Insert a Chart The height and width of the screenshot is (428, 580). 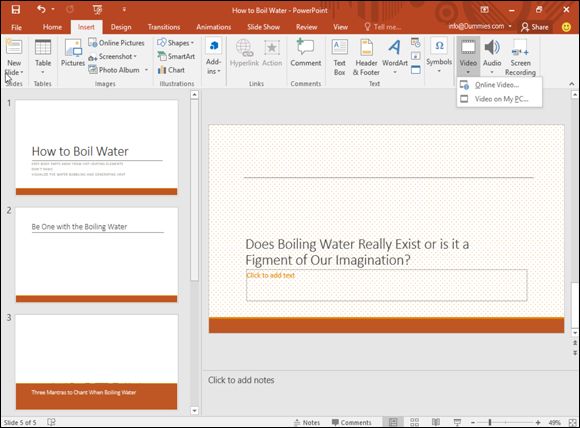[171, 70]
